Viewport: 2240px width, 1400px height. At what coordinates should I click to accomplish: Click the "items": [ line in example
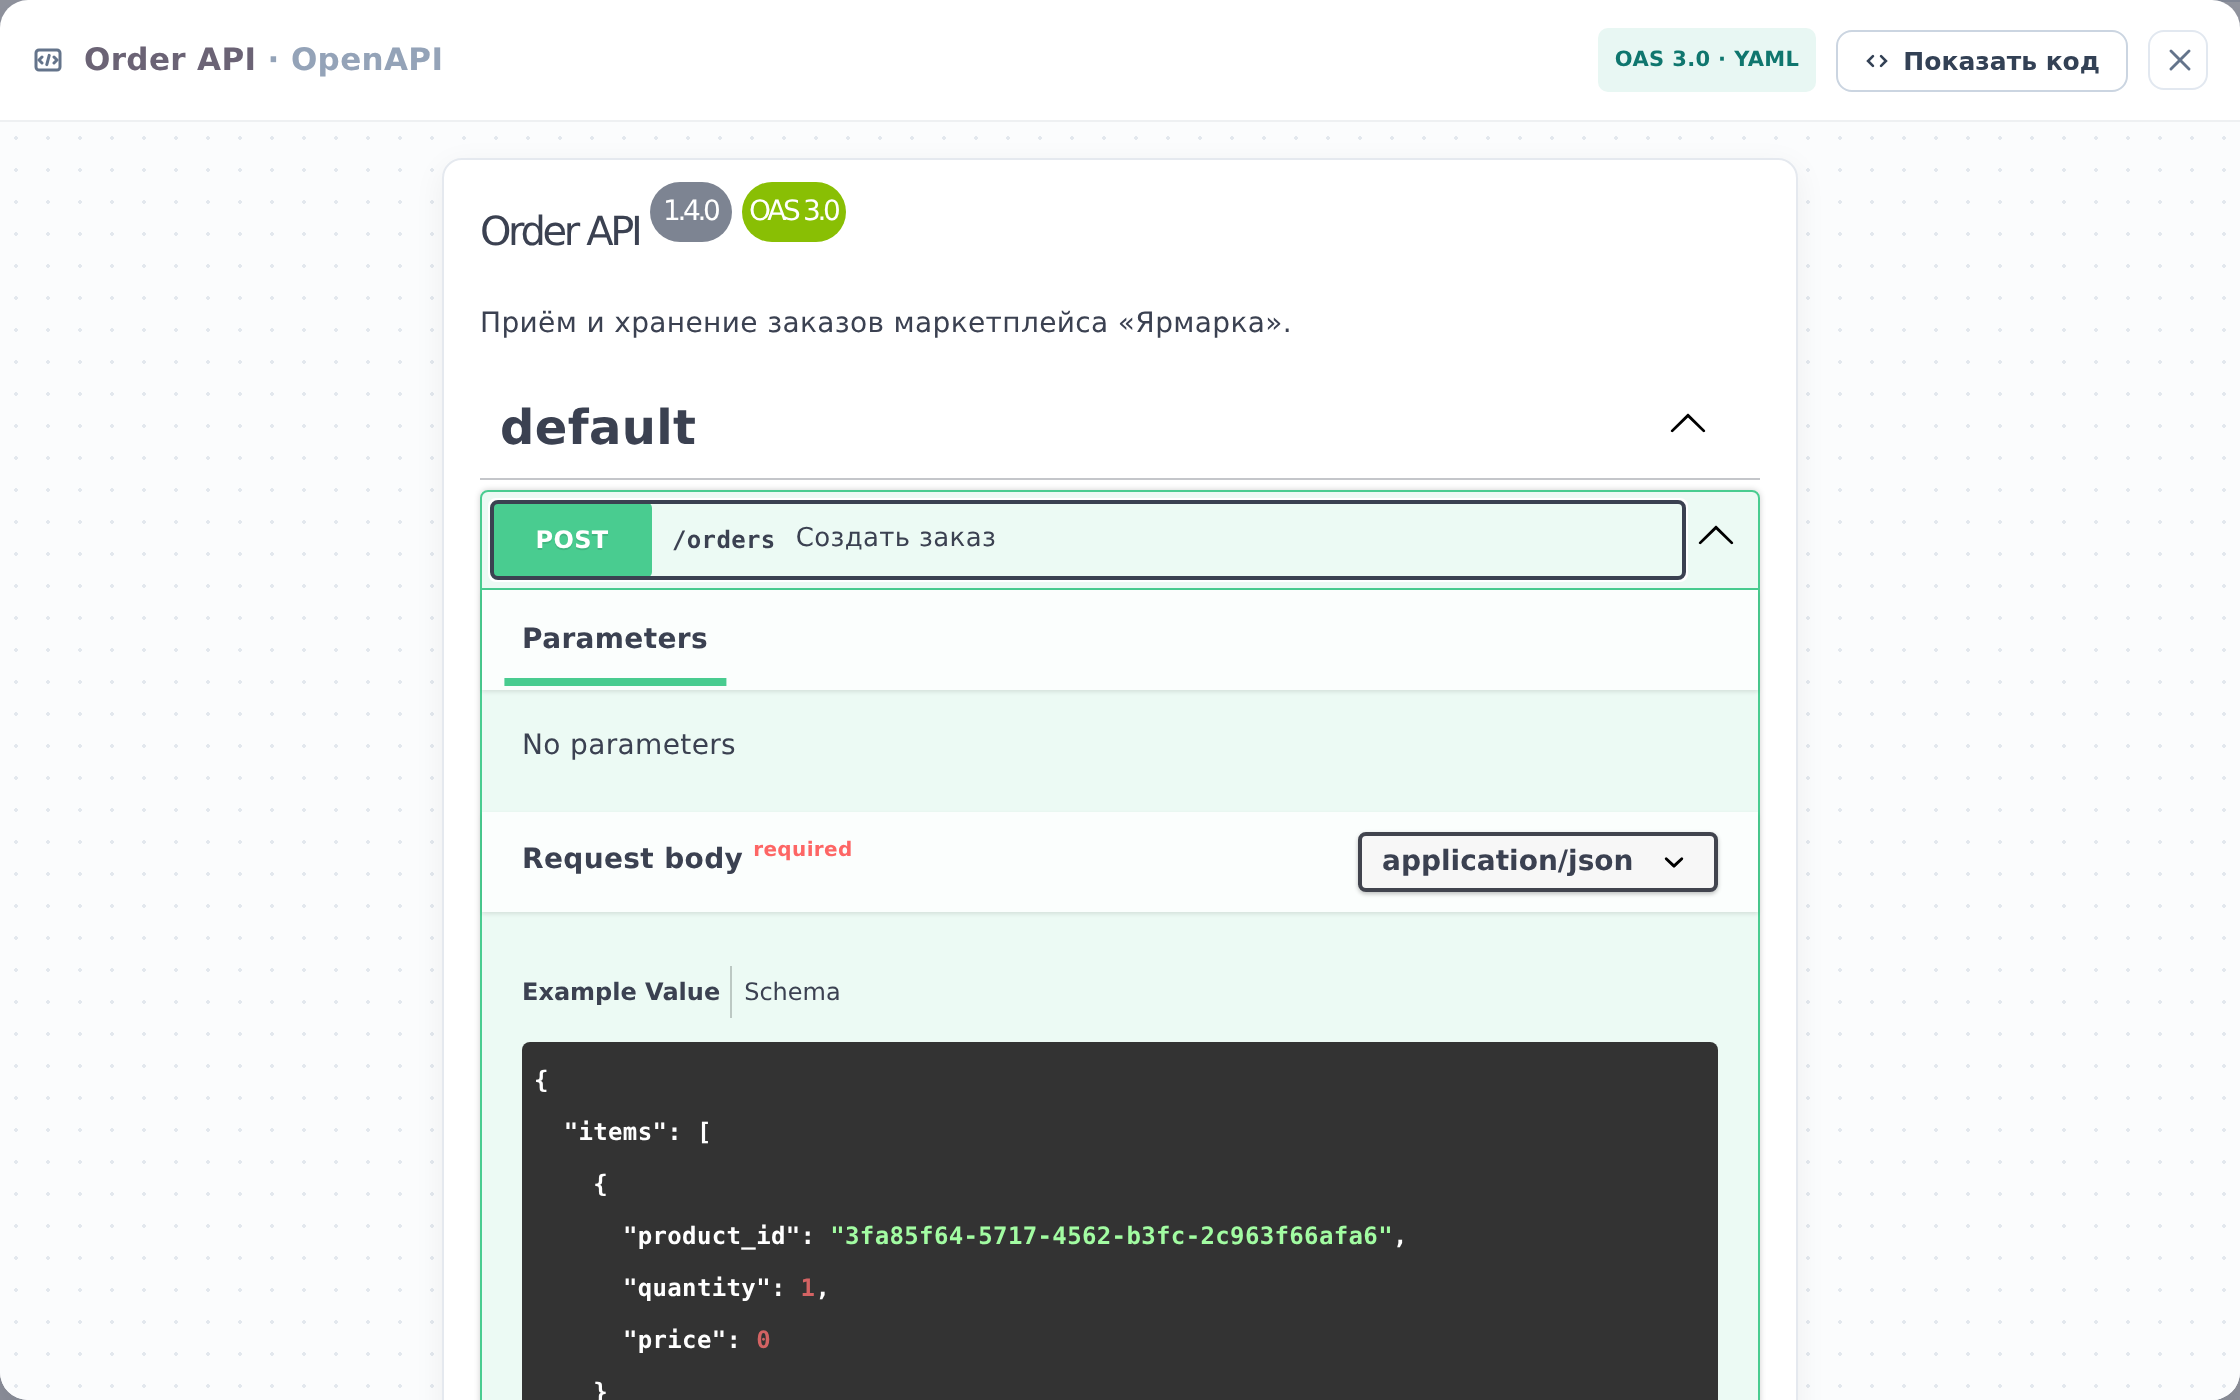pyautogui.click(x=637, y=1132)
